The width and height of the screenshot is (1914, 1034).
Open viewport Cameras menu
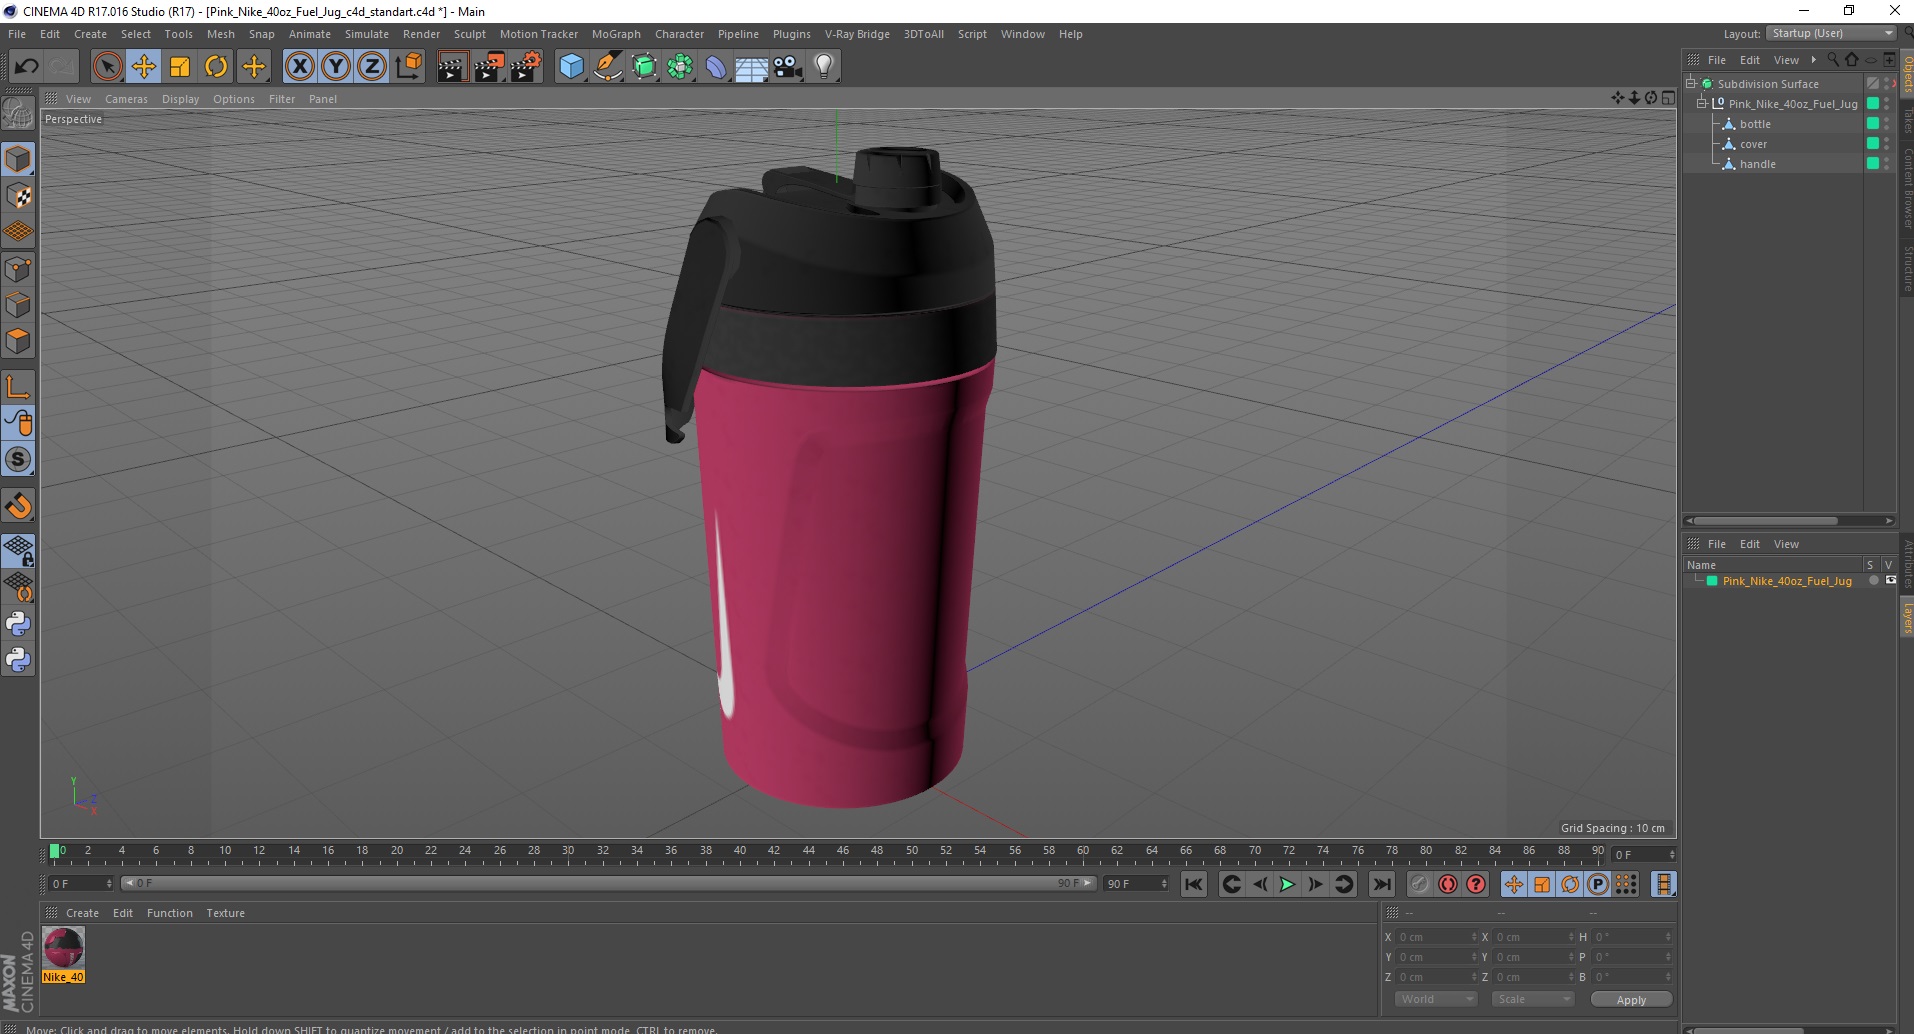(126, 99)
